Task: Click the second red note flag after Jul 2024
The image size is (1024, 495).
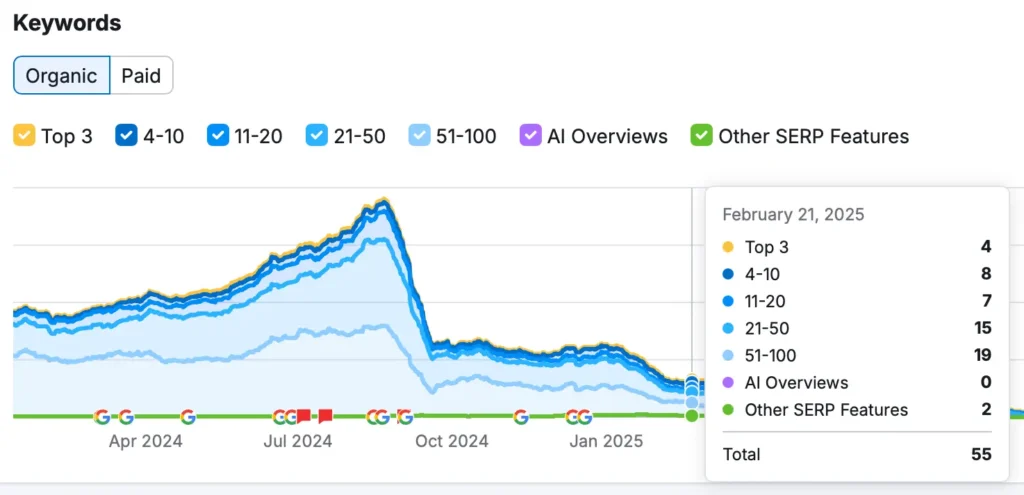Action: 325,416
